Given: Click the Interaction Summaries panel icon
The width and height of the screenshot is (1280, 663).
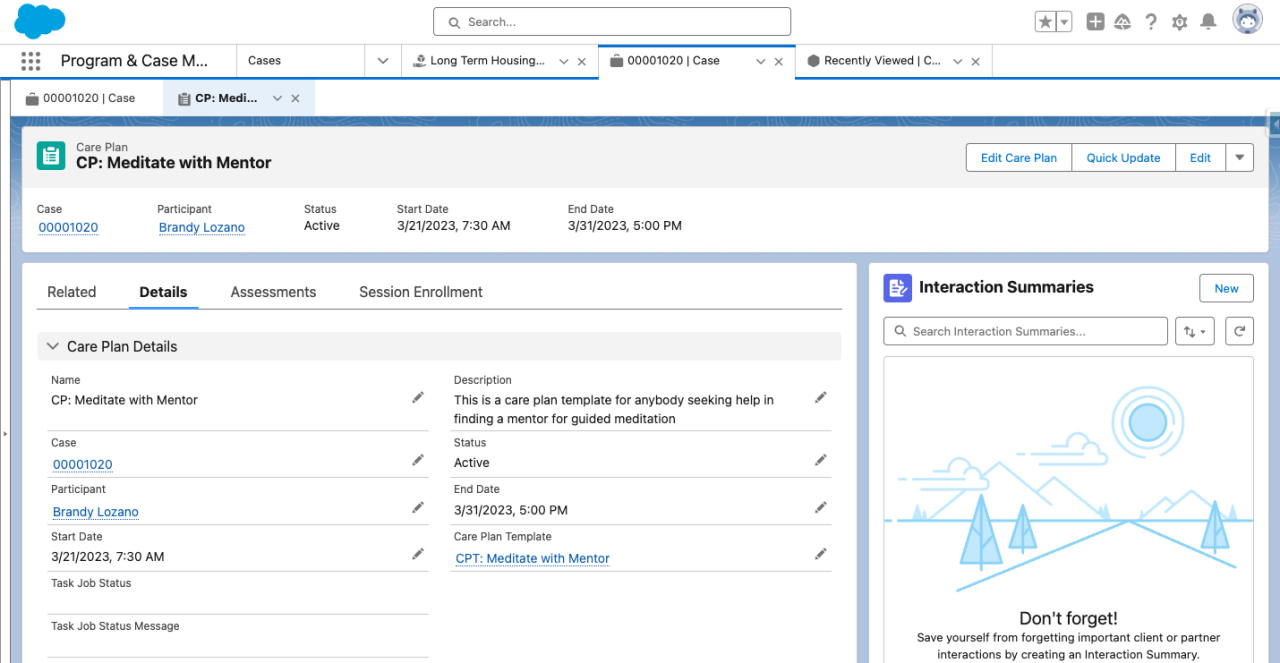Looking at the screenshot, I should [897, 288].
